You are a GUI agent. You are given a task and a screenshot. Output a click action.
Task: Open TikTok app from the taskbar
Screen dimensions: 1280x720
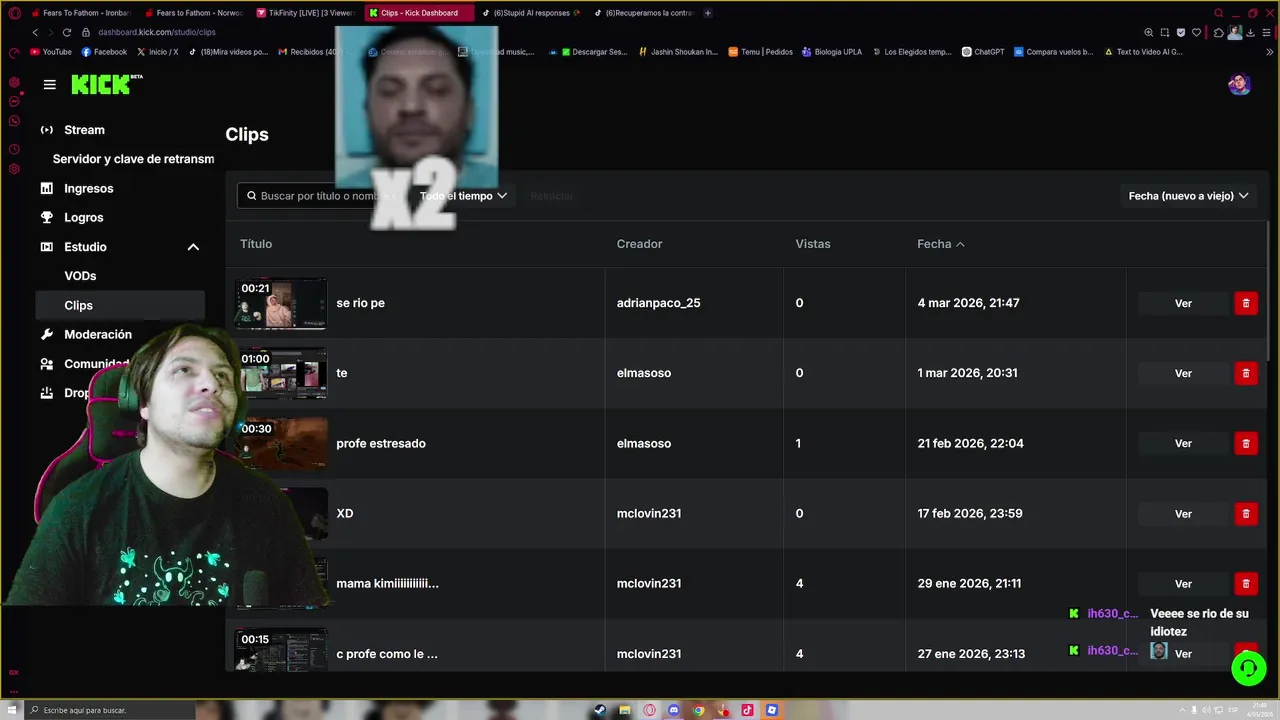pos(747,710)
